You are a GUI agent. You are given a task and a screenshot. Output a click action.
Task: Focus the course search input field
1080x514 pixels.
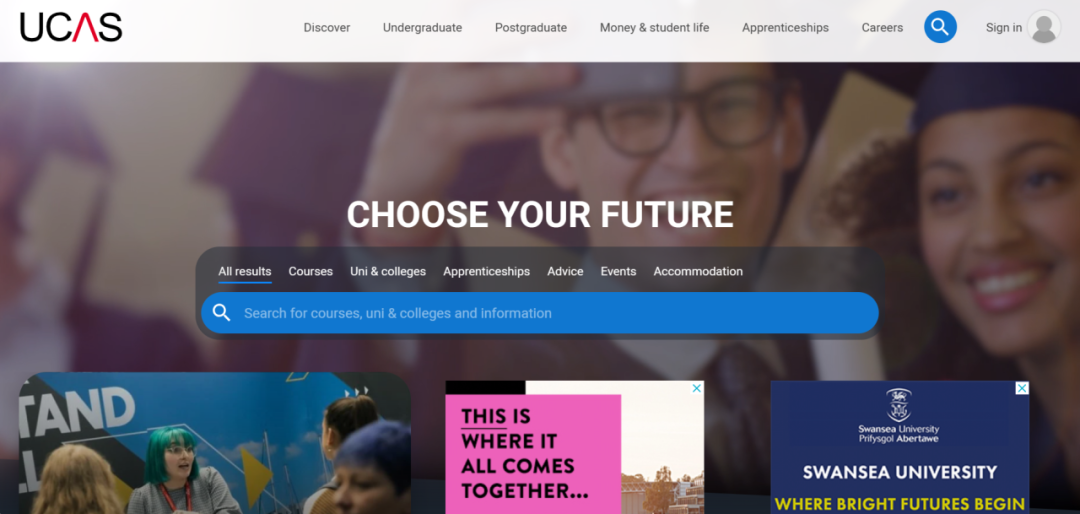(540, 313)
